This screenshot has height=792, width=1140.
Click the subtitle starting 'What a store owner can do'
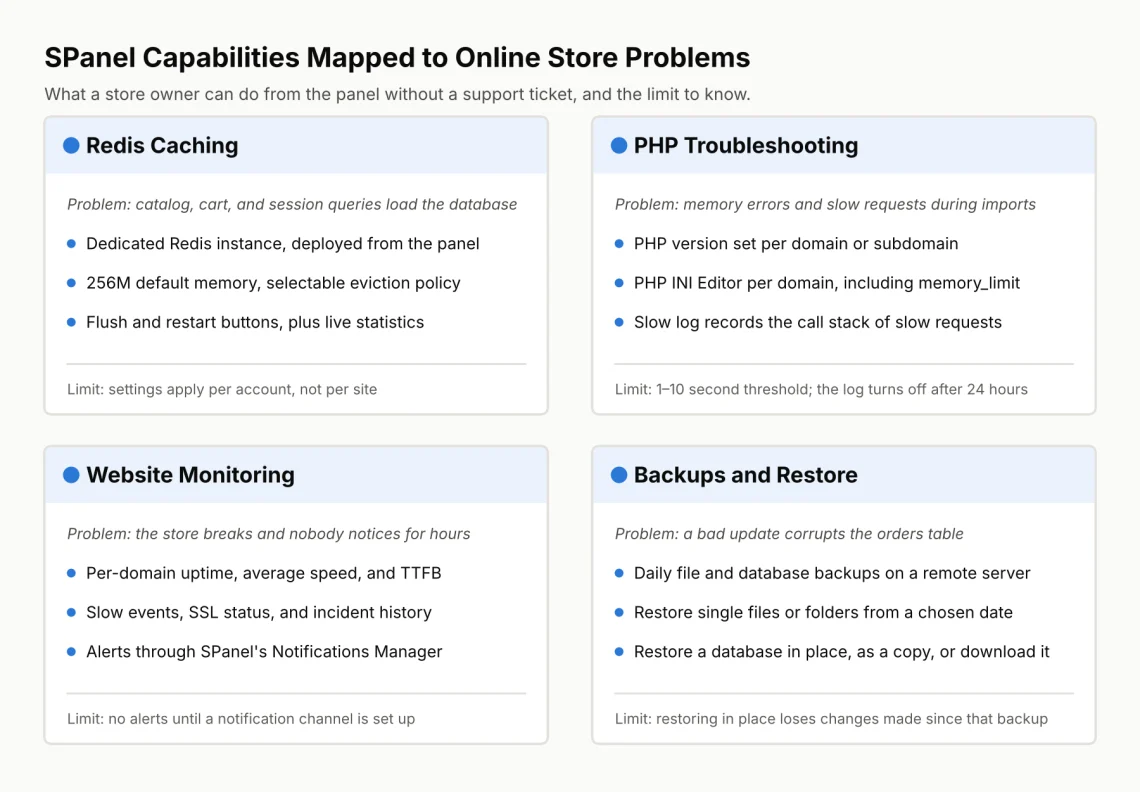click(397, 95)
